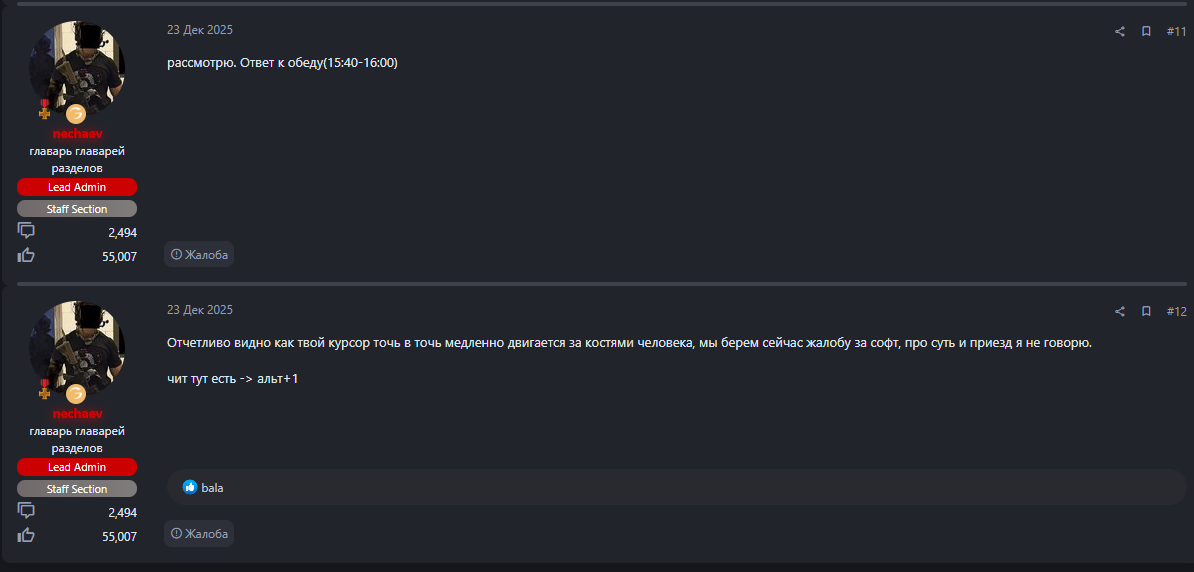
Task: Open nechaev's profile from the post #11 username
Action: pos(77,134)
